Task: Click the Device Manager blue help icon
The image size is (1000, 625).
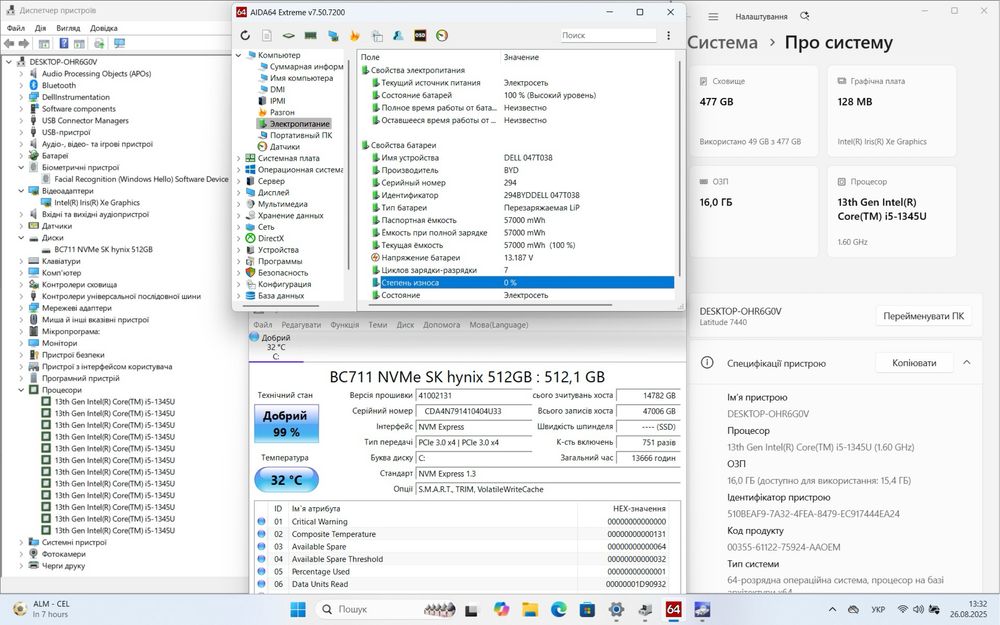Action: (63, 43)
